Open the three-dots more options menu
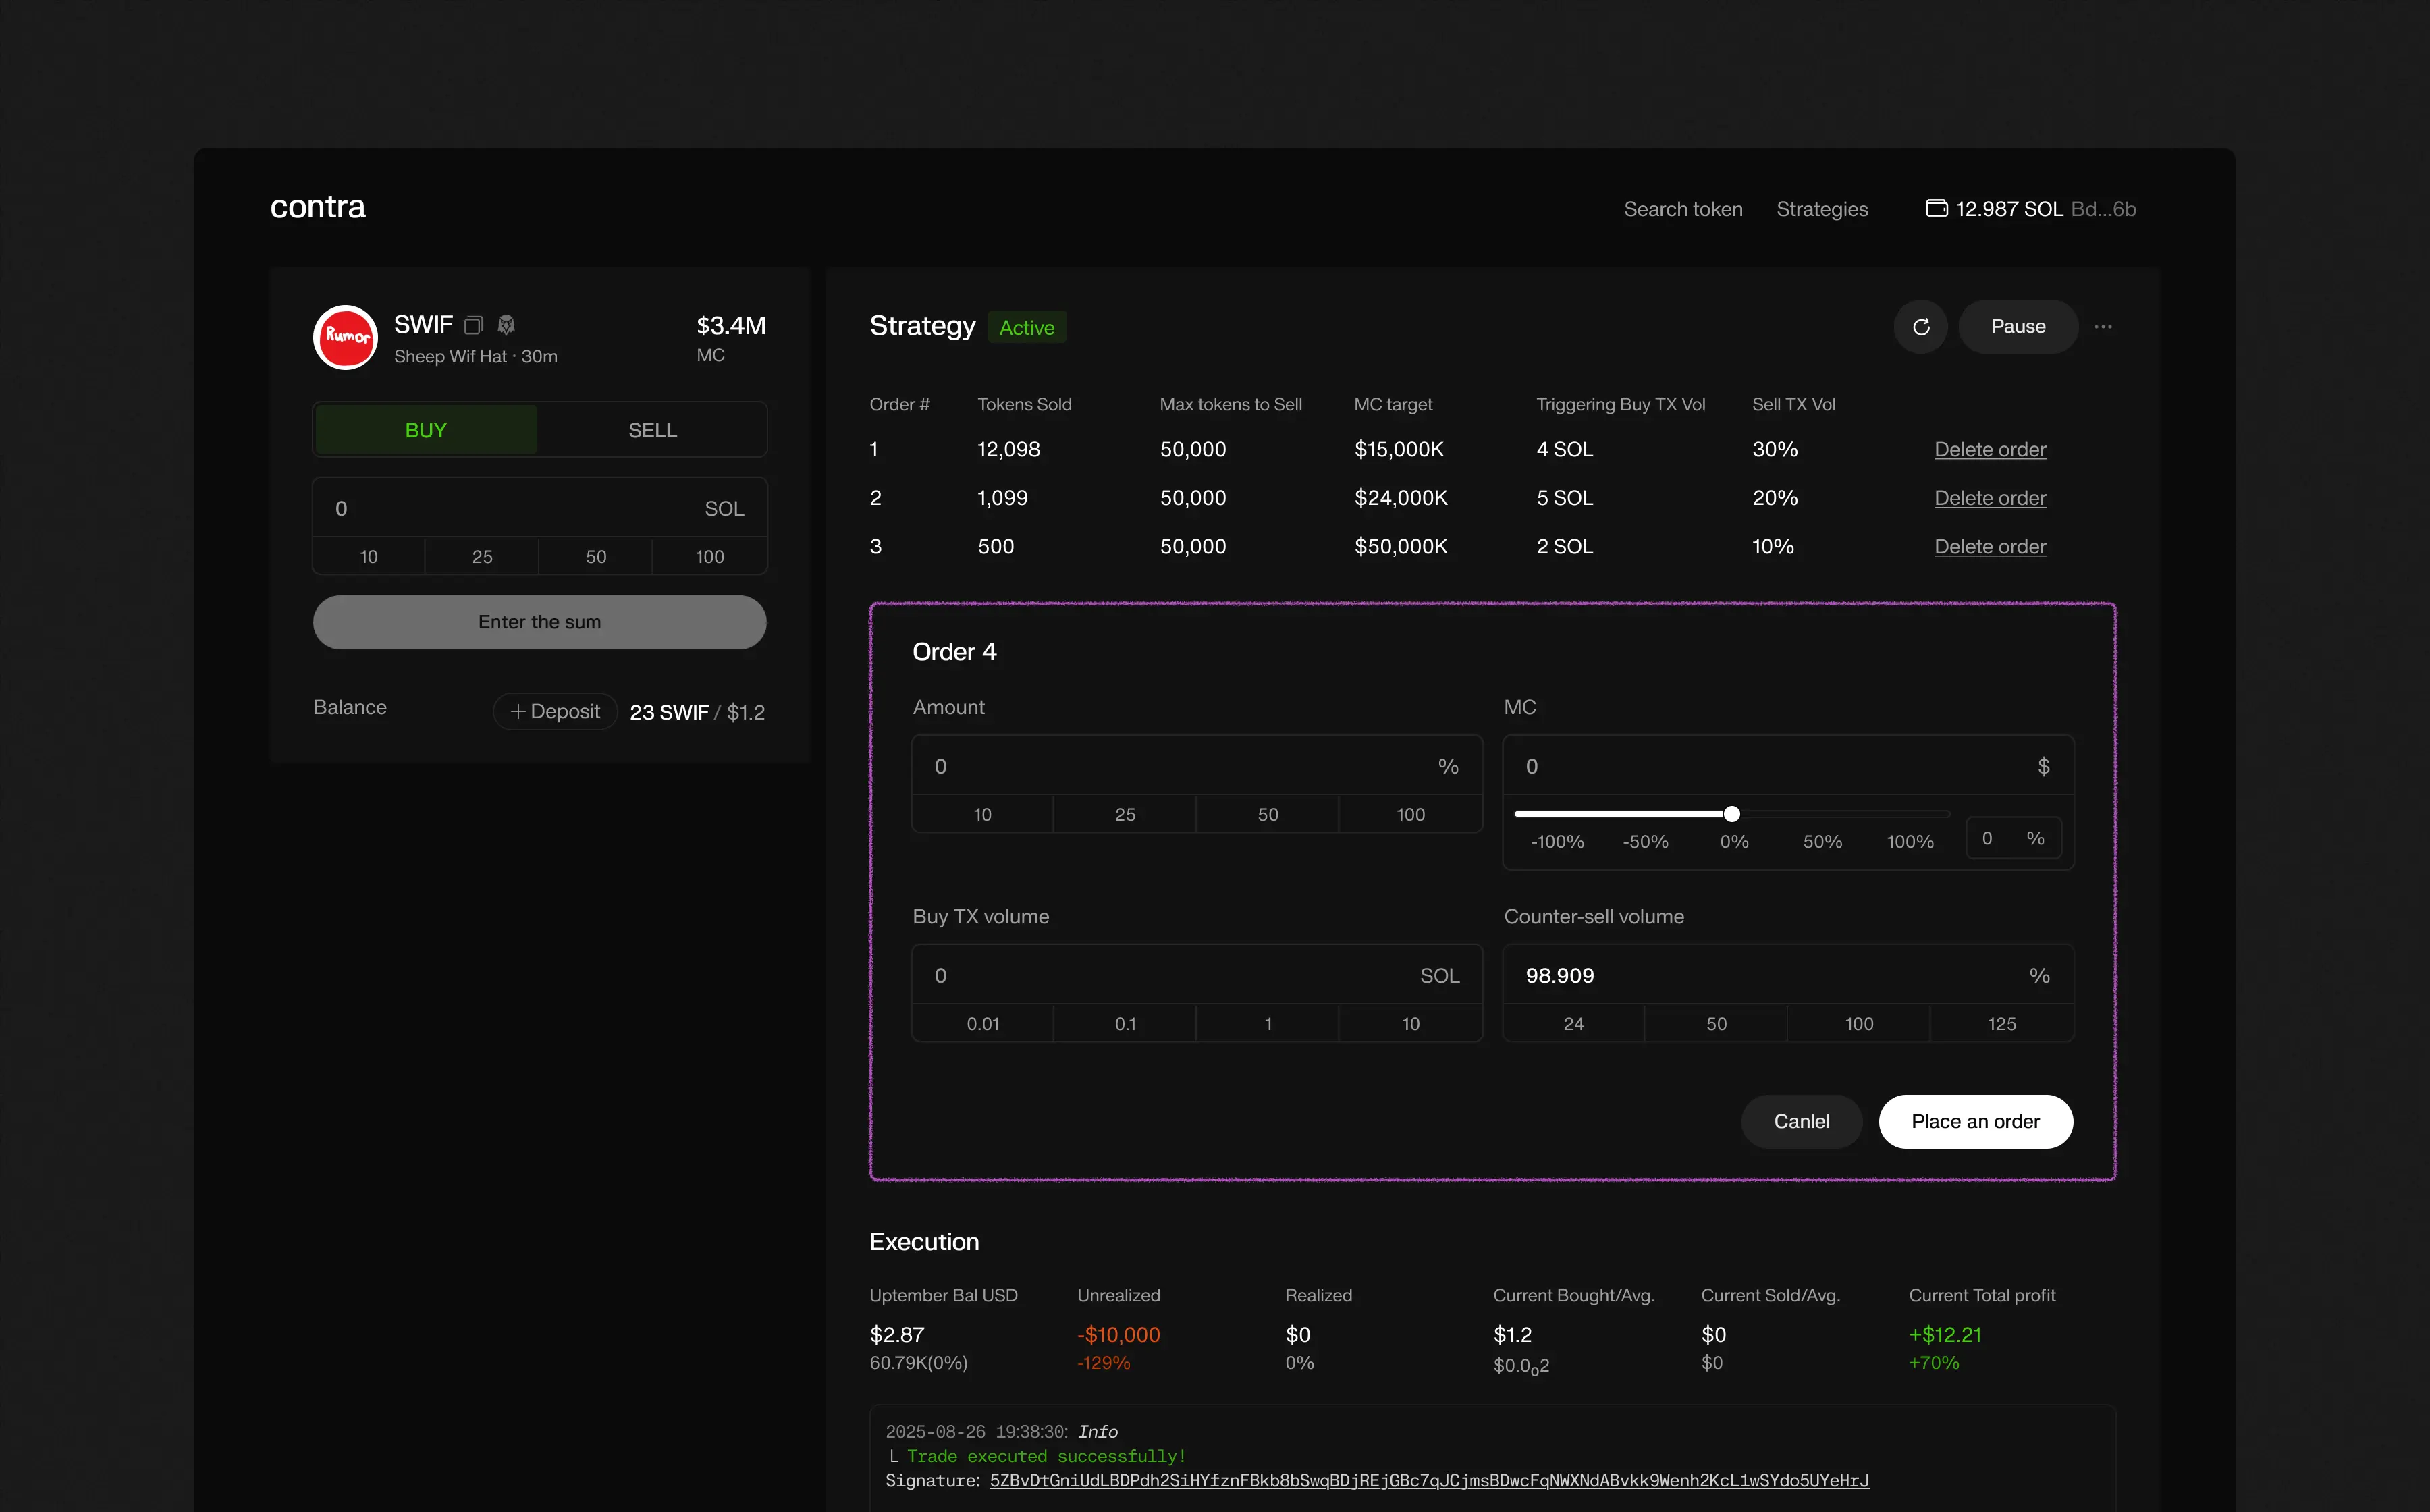Screen dimensions: 2430x1512 point(2103,327)
